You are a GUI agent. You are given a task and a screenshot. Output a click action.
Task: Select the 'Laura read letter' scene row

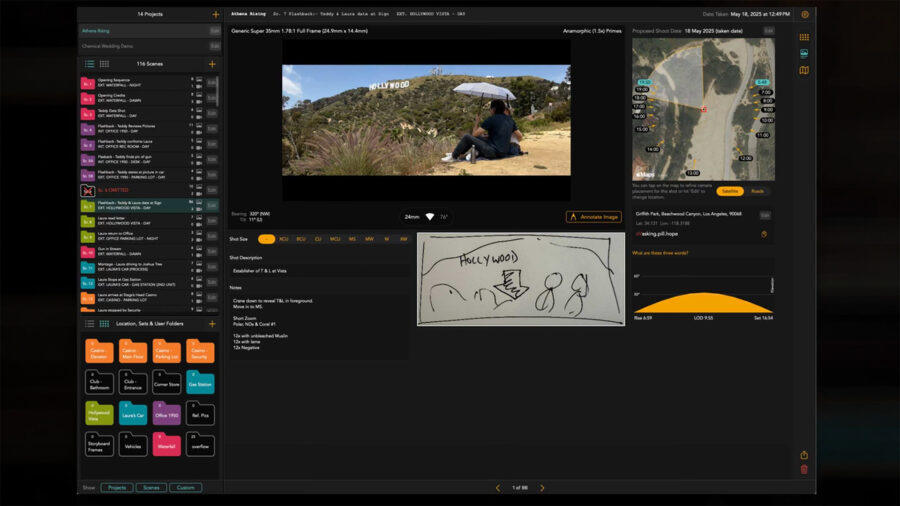click(149, 221)
